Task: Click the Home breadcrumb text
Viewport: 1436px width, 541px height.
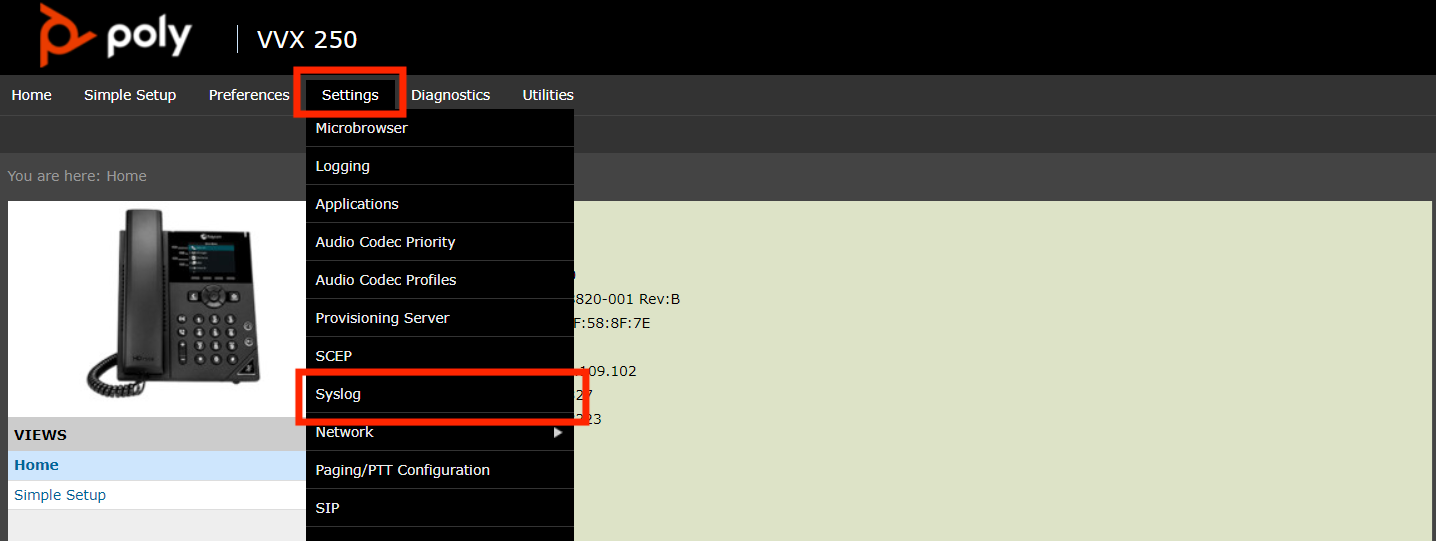Action: (126, 176)
